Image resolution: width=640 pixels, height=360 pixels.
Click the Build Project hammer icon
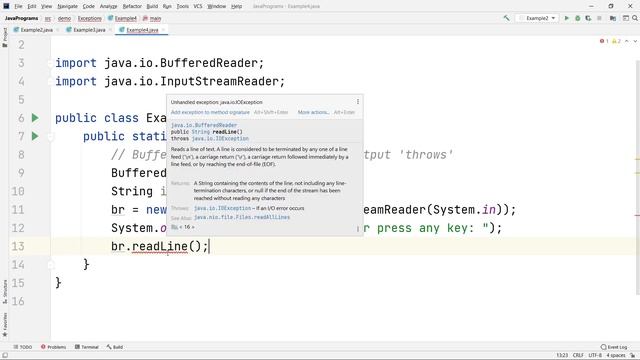click(507, 18)
